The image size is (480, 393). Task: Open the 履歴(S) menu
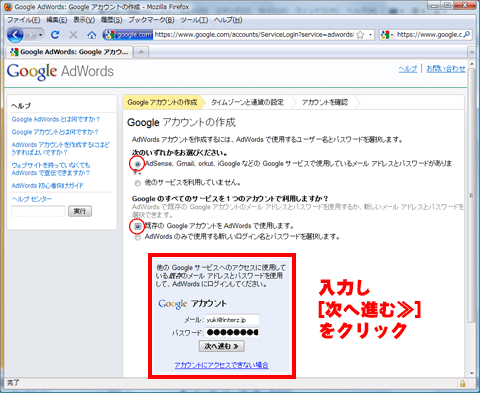pyautogui.click(x=112, y=20)
